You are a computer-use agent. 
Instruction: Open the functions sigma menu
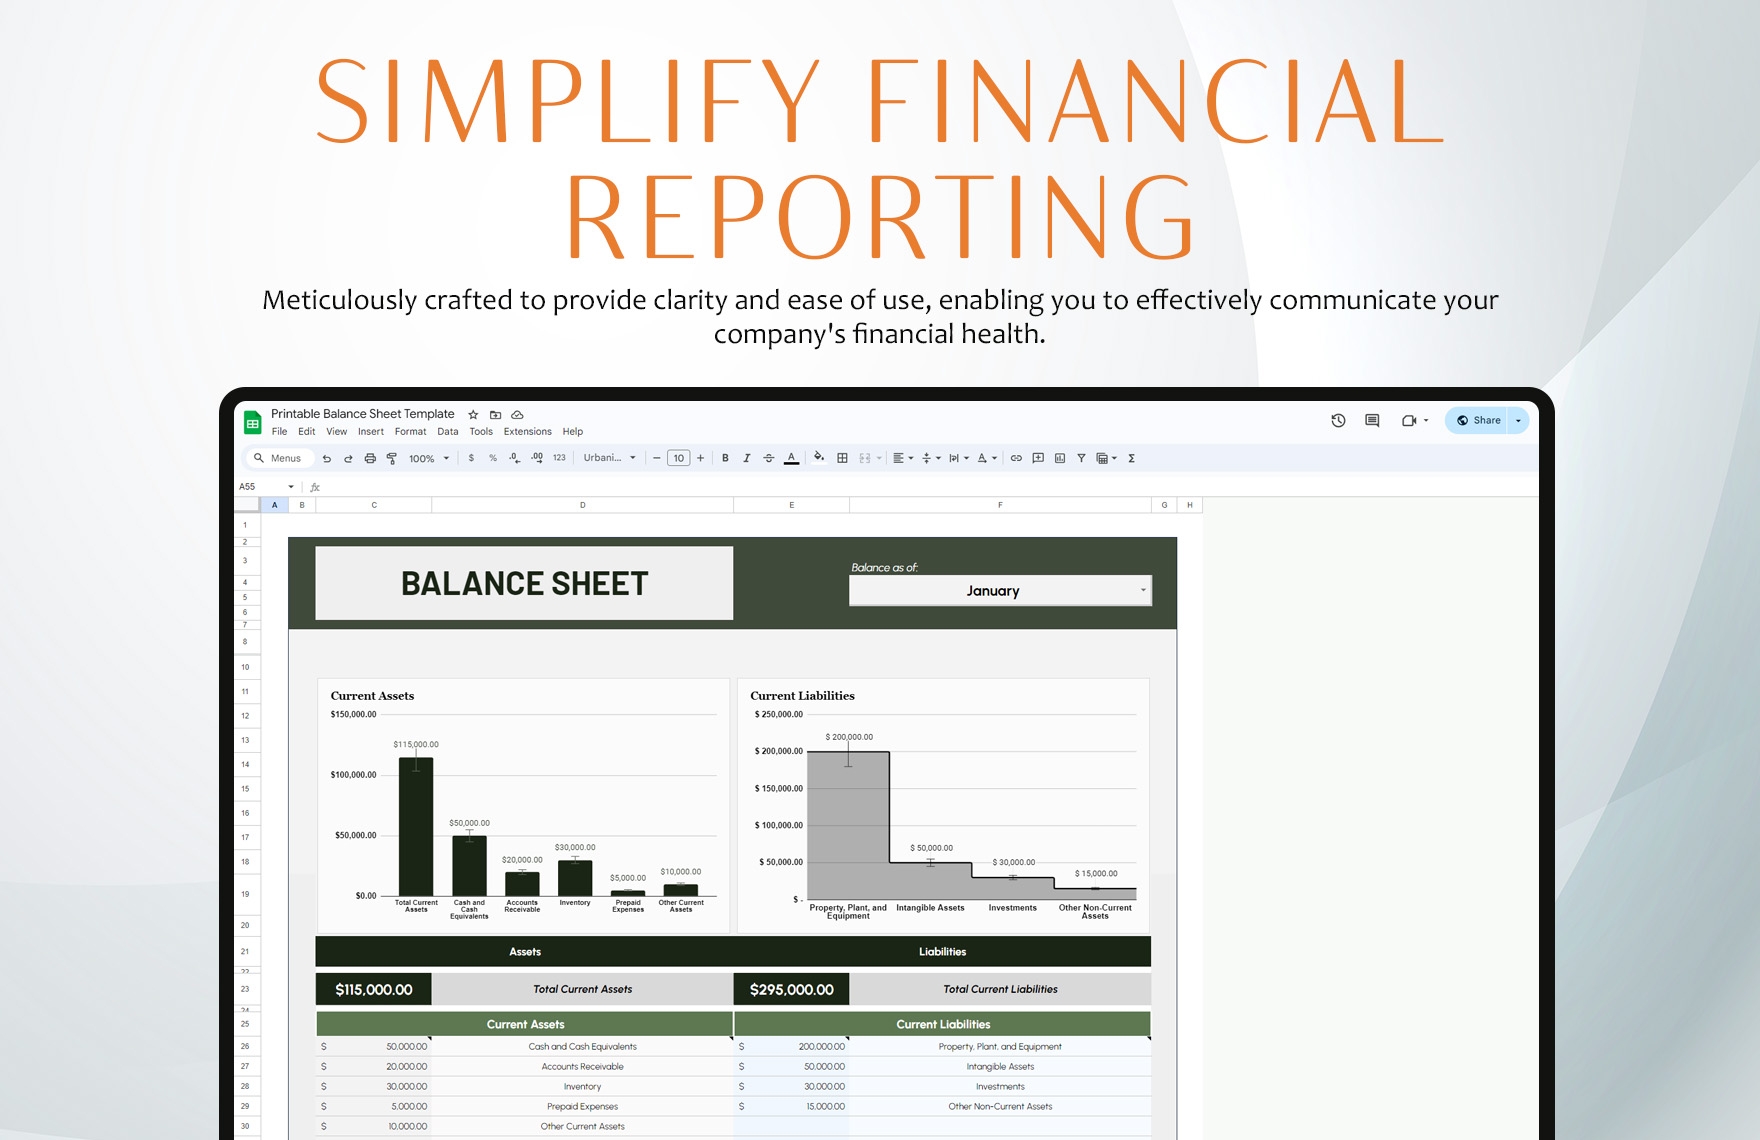click(x=1132, y=458)
